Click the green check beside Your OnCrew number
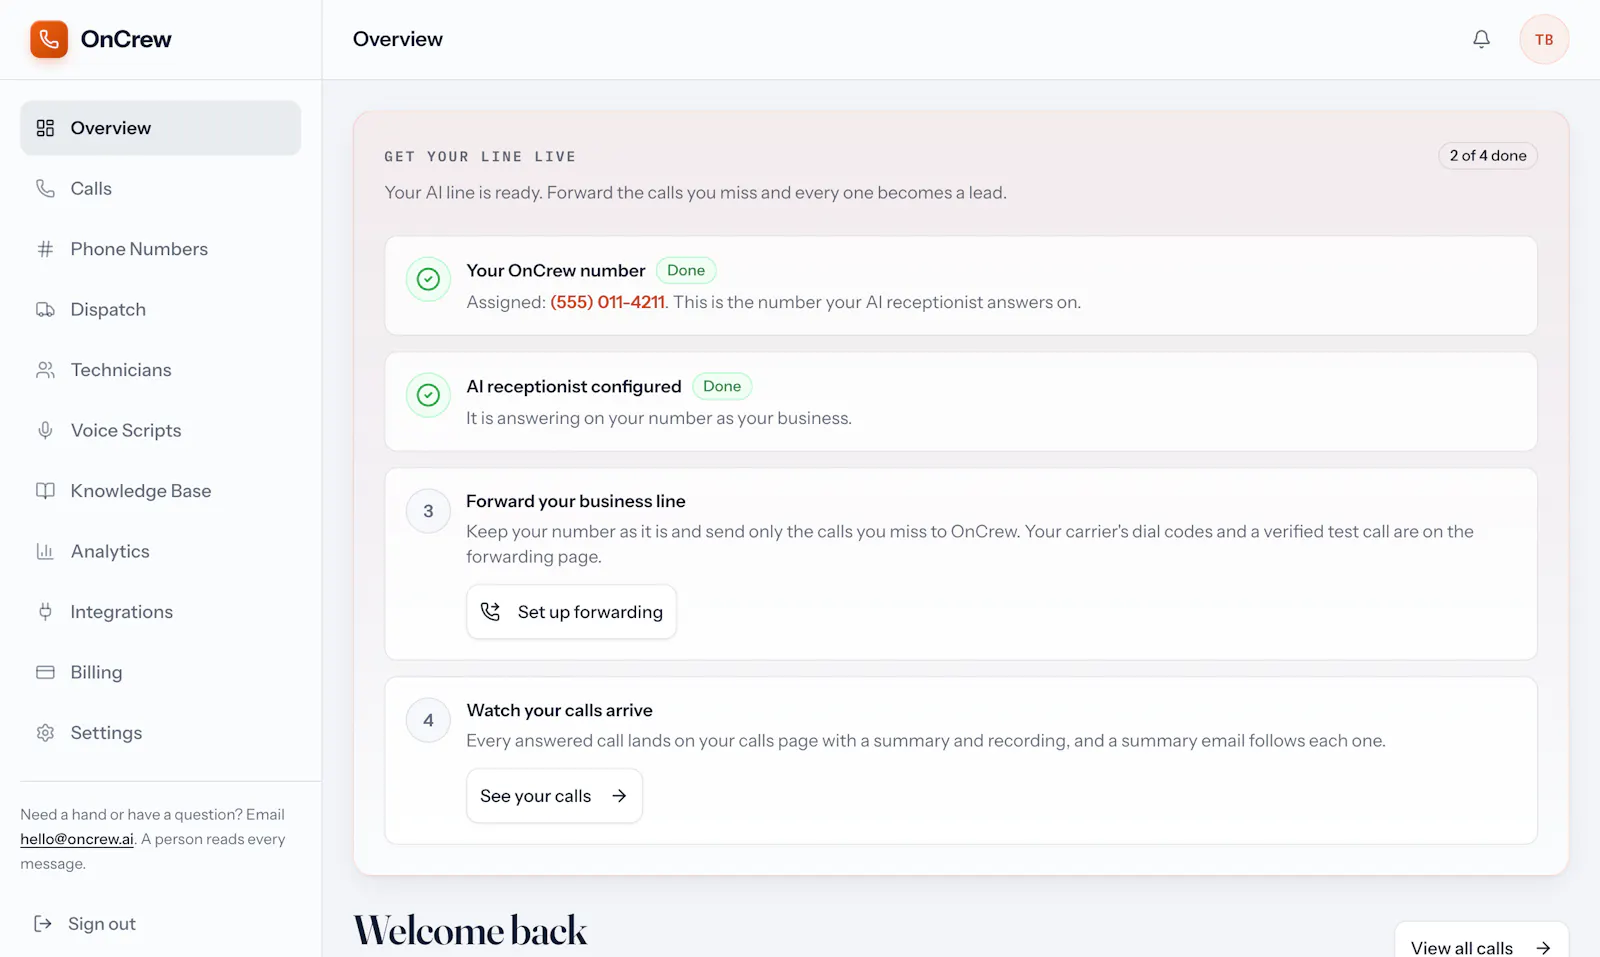This screenshot has width=1600, height=957. pos(428,279)
